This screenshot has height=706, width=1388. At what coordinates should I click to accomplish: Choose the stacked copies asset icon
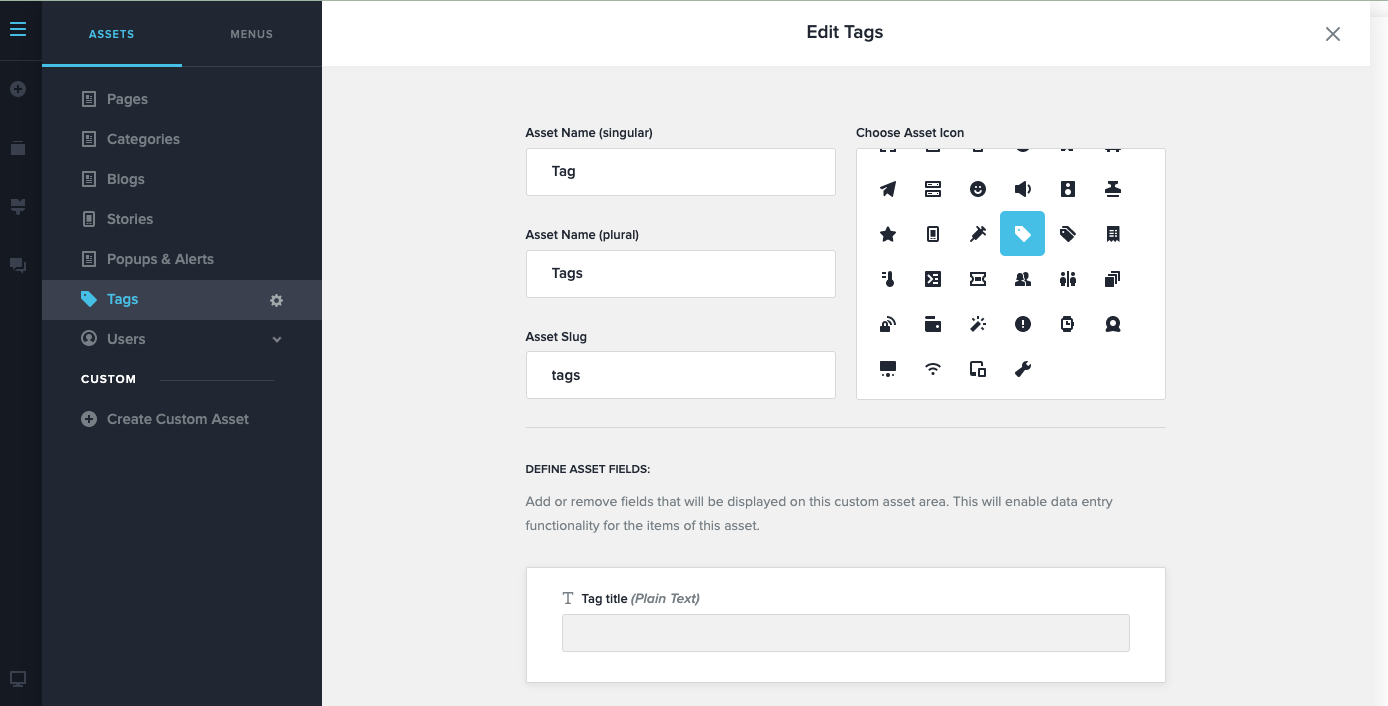click(1113, 279)
